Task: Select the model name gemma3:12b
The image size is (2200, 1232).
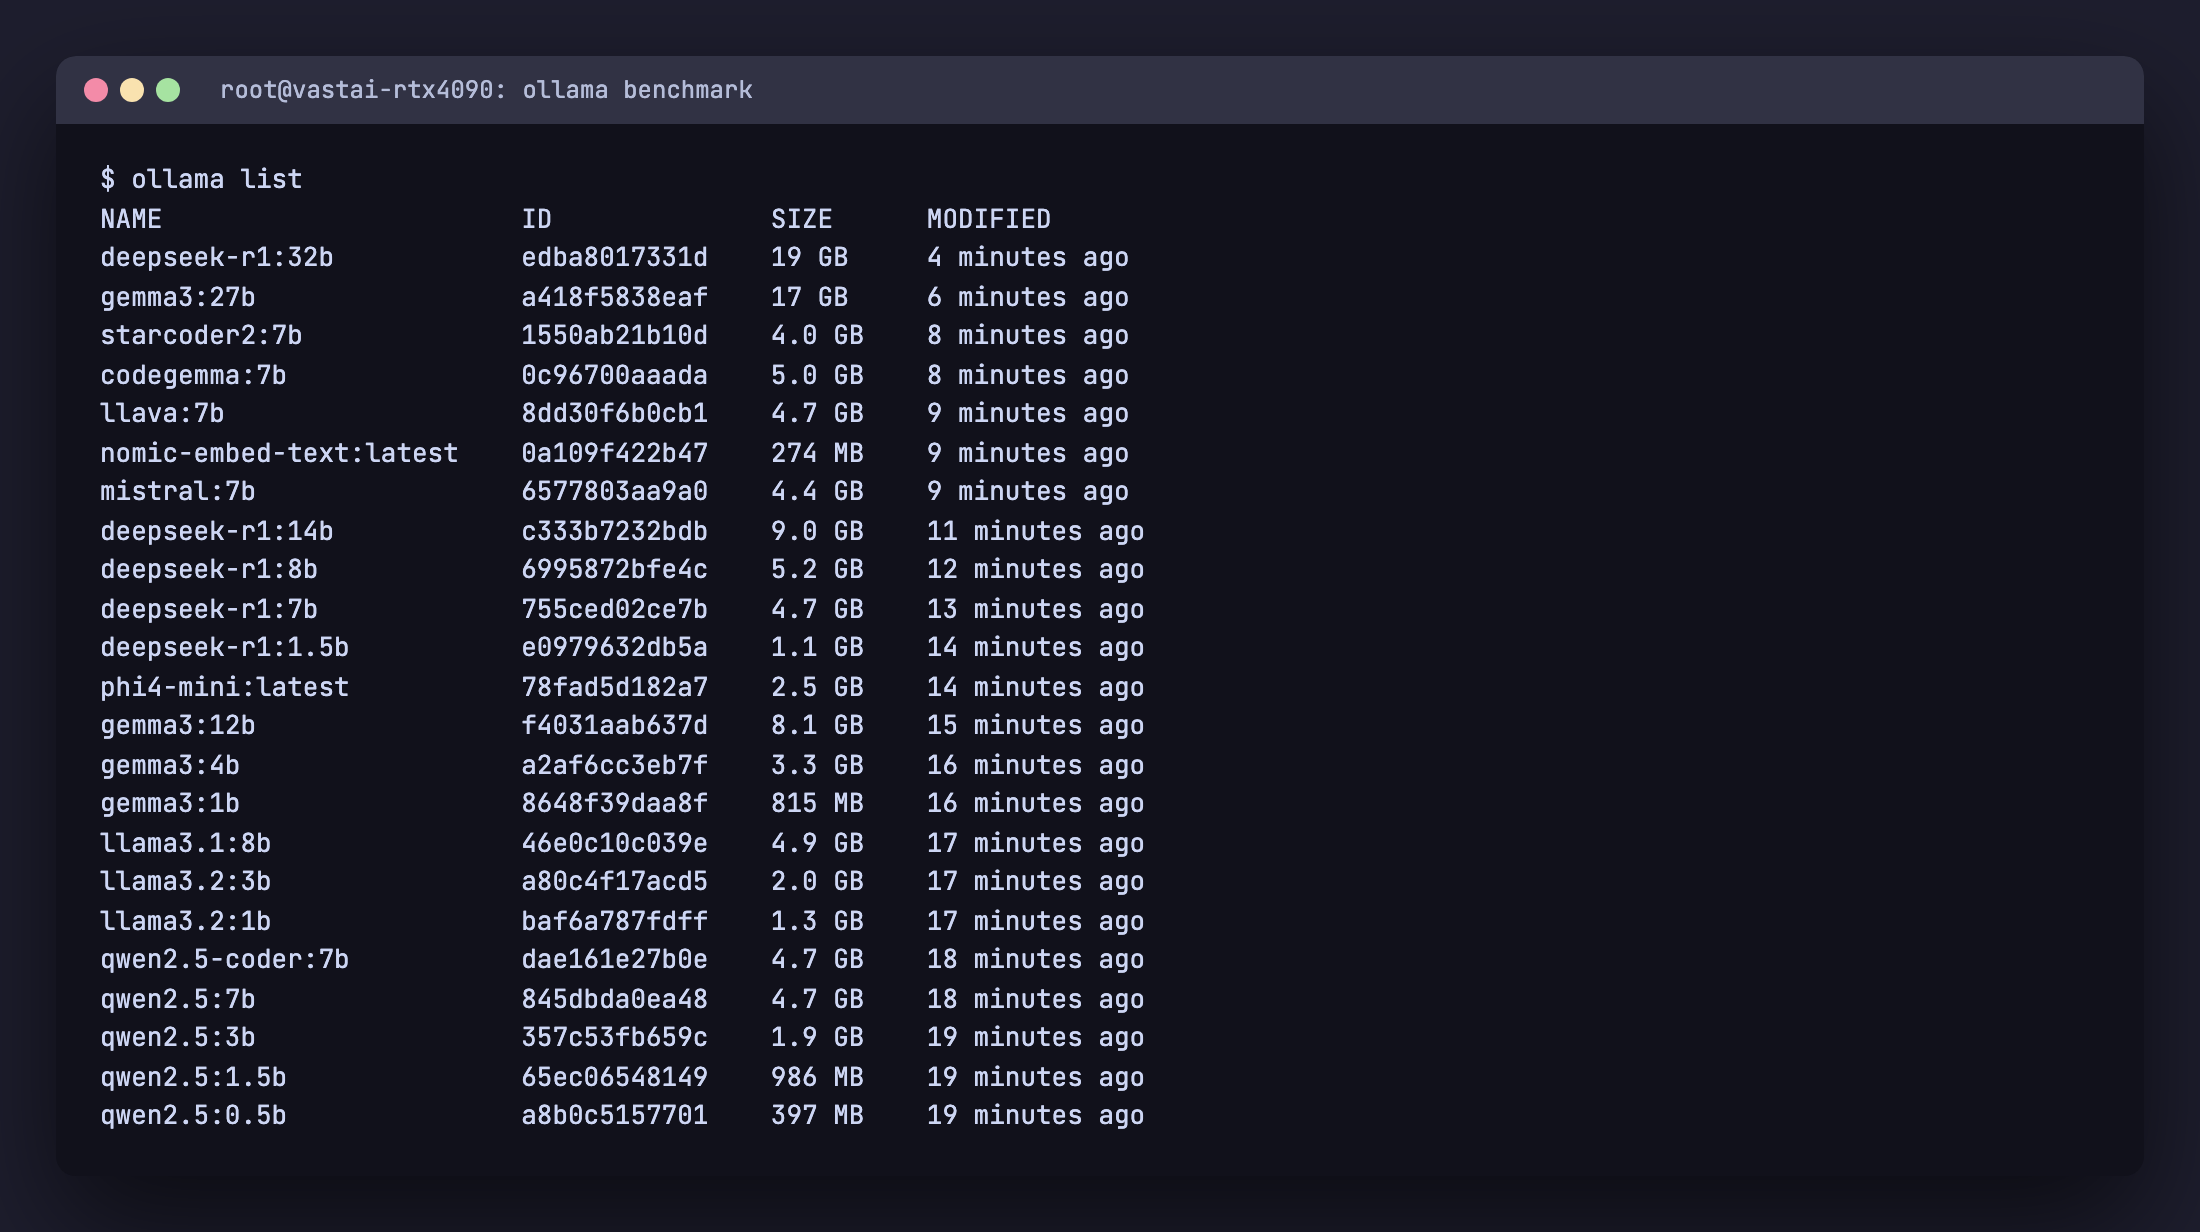Action: click(x=178, y=725)
